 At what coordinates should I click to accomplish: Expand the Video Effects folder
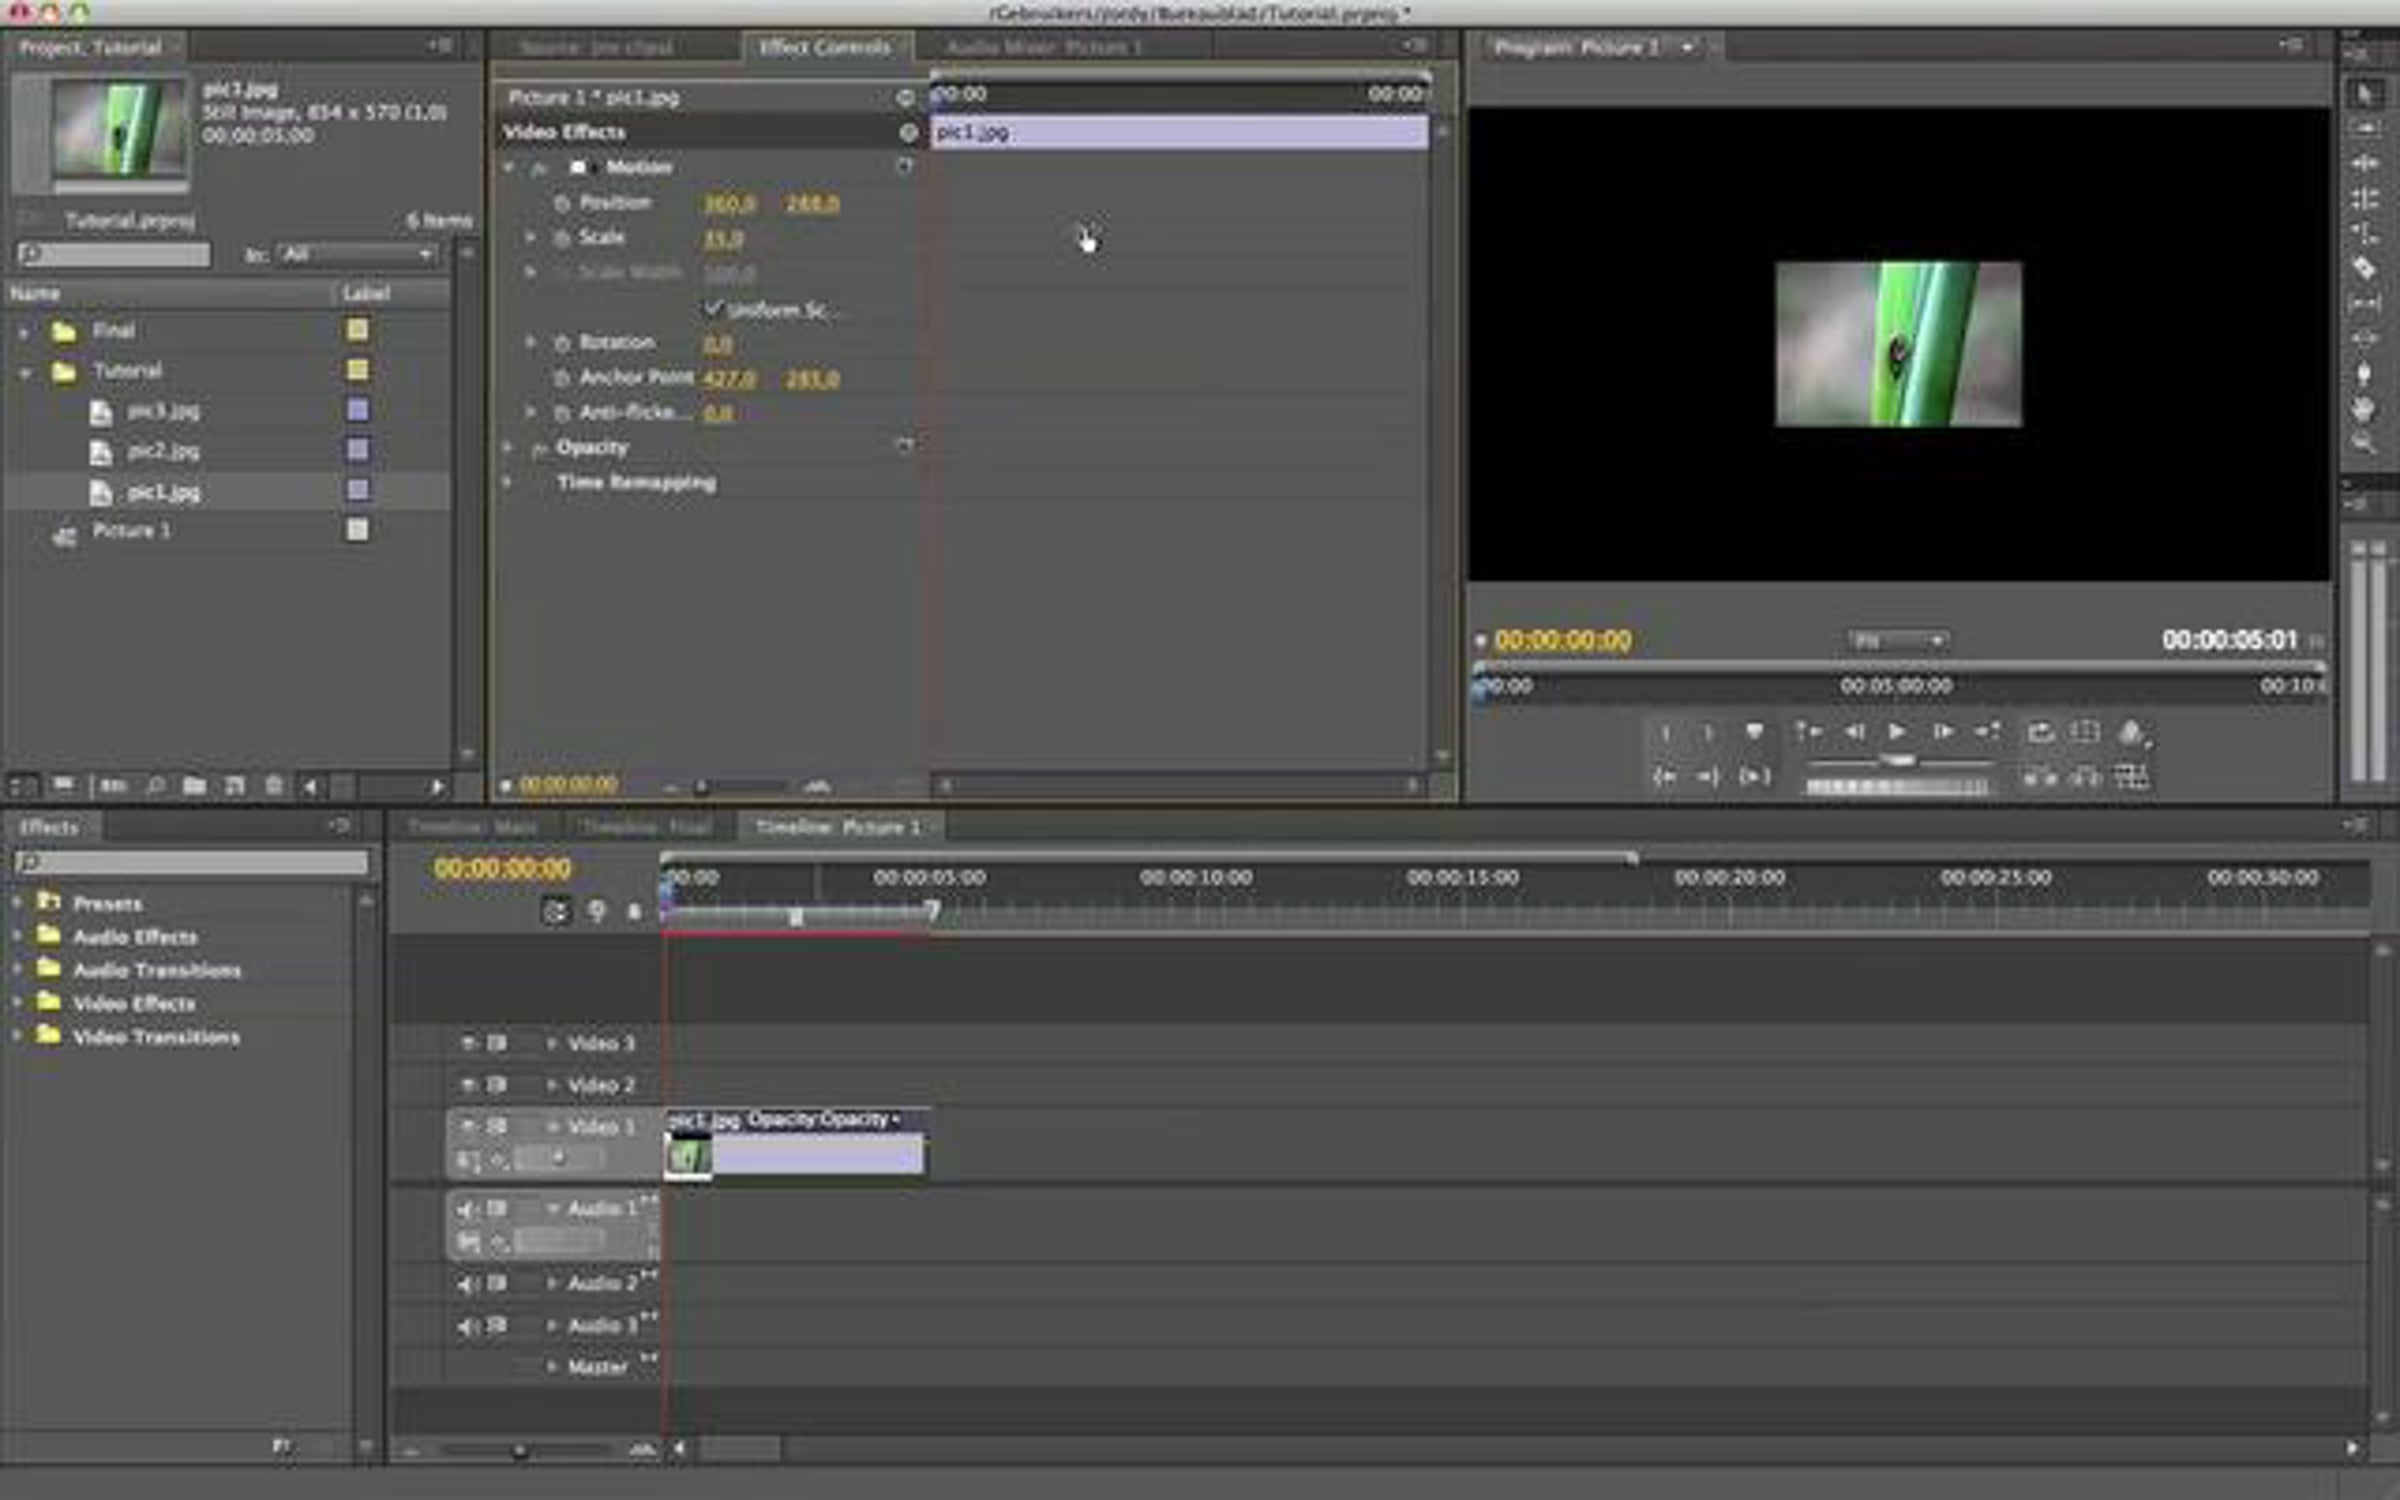(18, 1003)
